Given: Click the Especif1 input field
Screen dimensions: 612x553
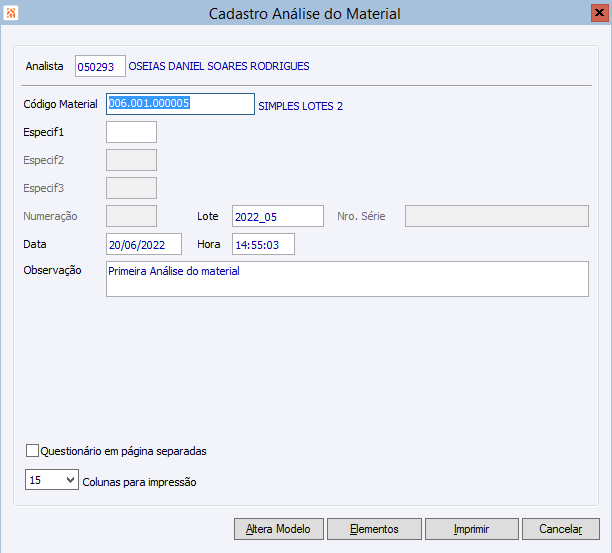Looking at the screenshot, I should 131,132.
